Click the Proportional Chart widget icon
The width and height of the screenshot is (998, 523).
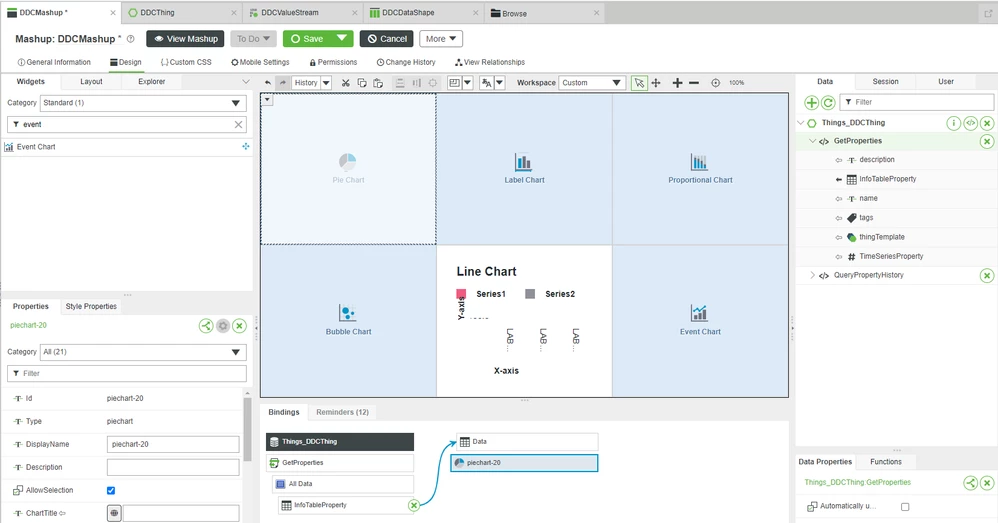(x=699, y=162)
